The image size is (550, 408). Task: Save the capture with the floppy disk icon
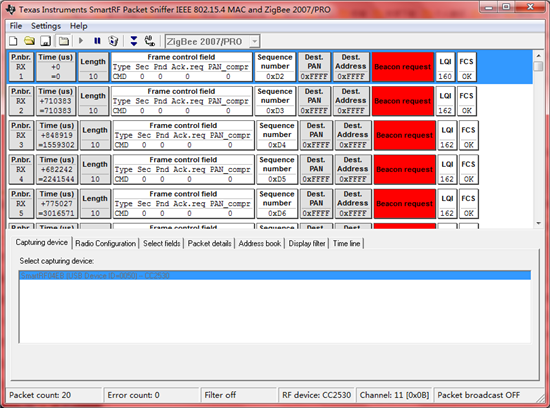pos(46,41)
